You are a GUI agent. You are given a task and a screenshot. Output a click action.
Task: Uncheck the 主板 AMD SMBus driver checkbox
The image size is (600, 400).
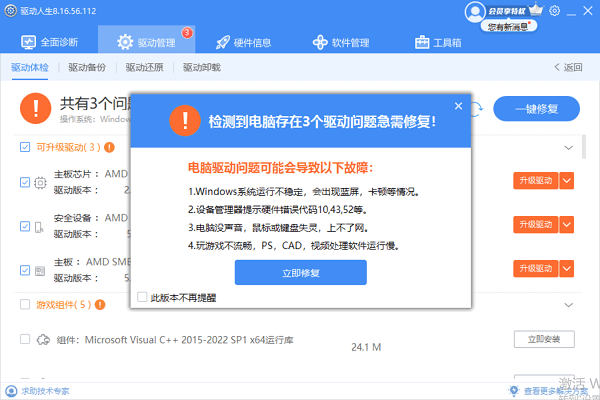[x=25, y=270]
